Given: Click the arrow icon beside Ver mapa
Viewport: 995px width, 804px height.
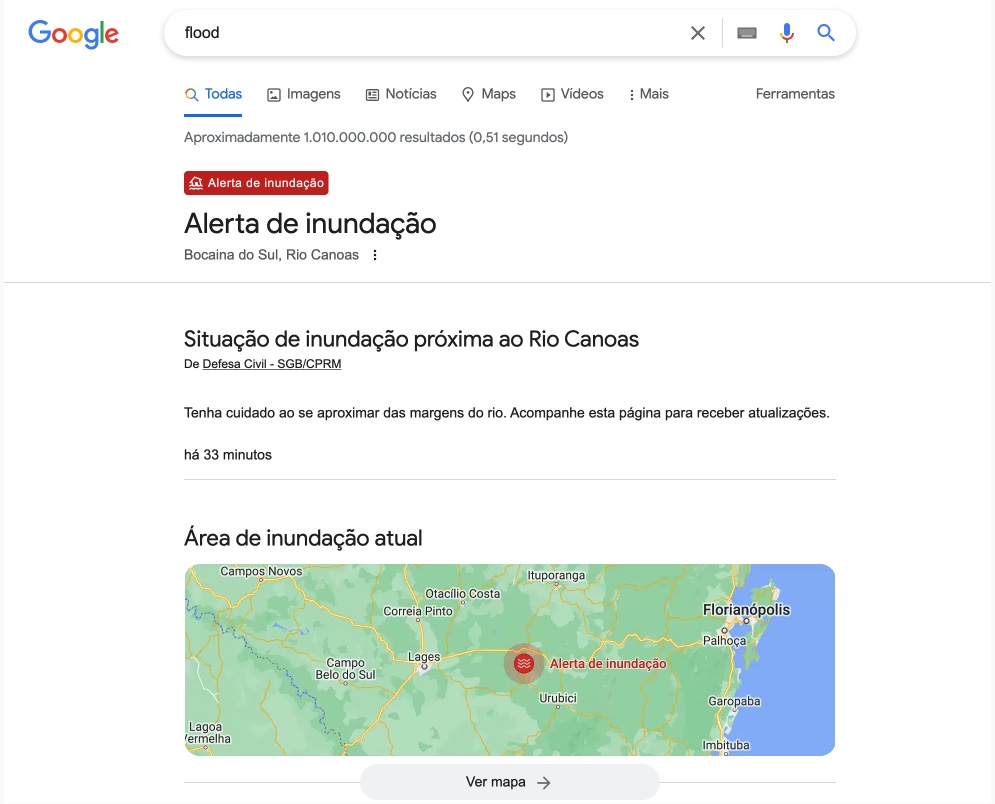Looking at the screenshot, I should tap(543, 782).
